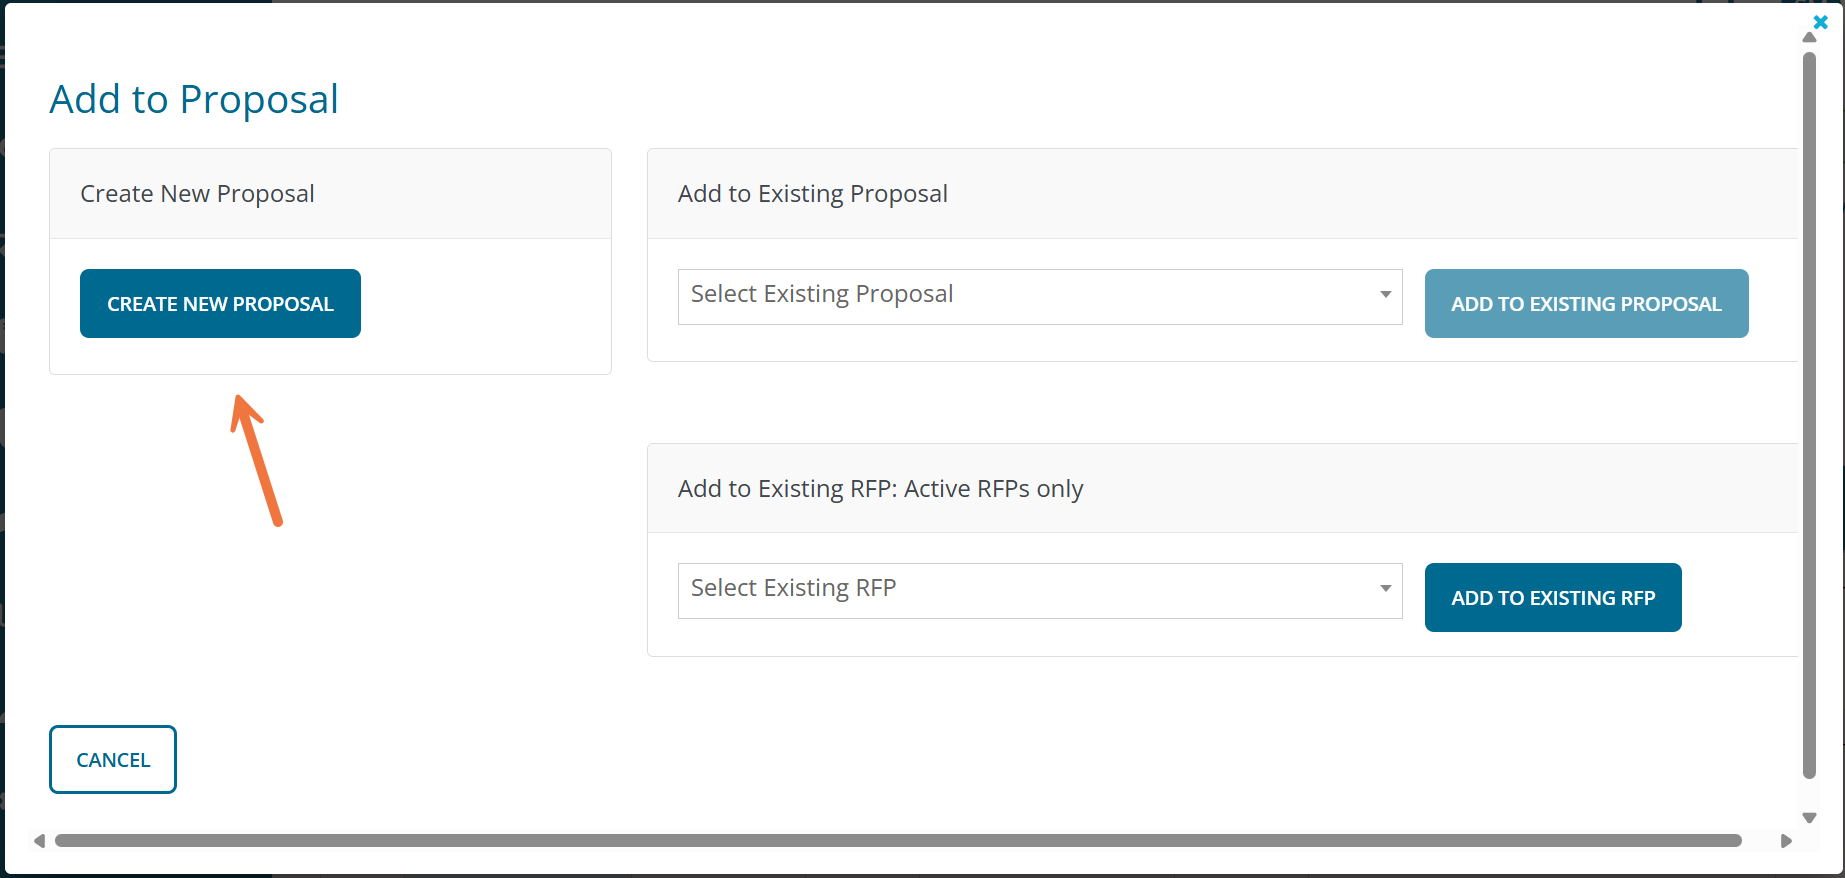Click the vertical scrollbar thumb
Screen dimensions: 1845x878
(x=1809, y=414)
